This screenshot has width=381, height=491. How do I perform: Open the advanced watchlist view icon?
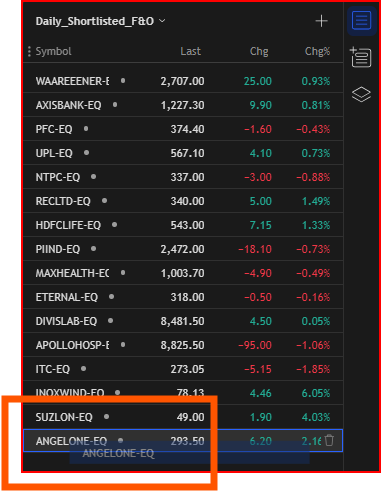click(x=361, y=57)
